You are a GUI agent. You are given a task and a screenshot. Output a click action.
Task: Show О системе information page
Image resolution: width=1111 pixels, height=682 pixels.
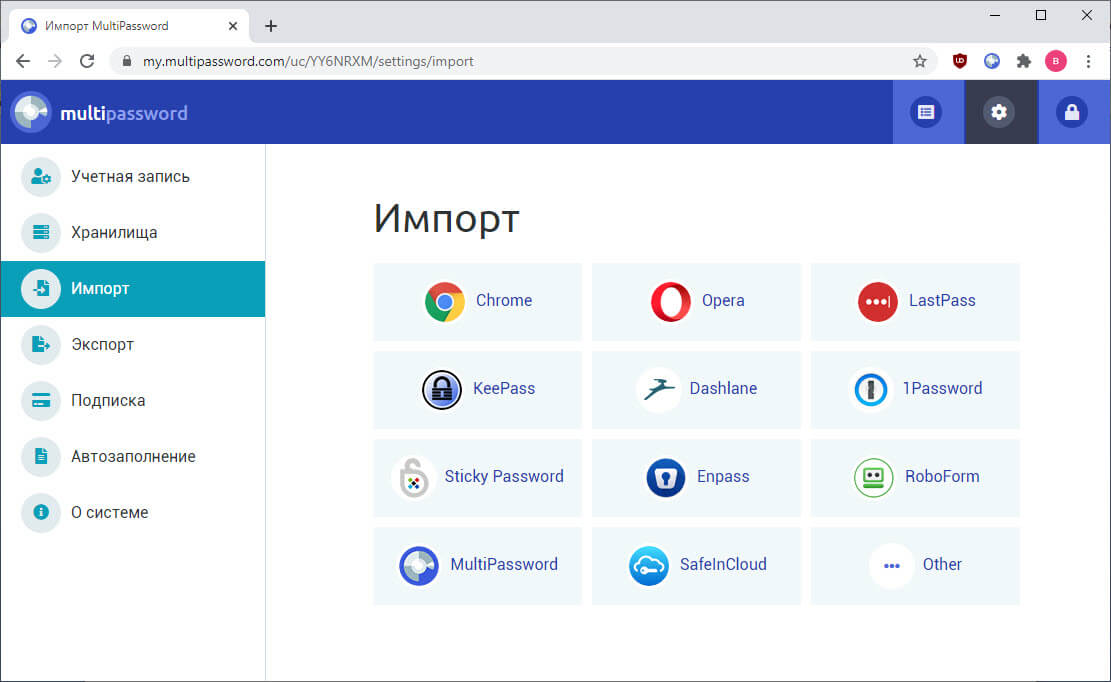[x=133, y=512]
